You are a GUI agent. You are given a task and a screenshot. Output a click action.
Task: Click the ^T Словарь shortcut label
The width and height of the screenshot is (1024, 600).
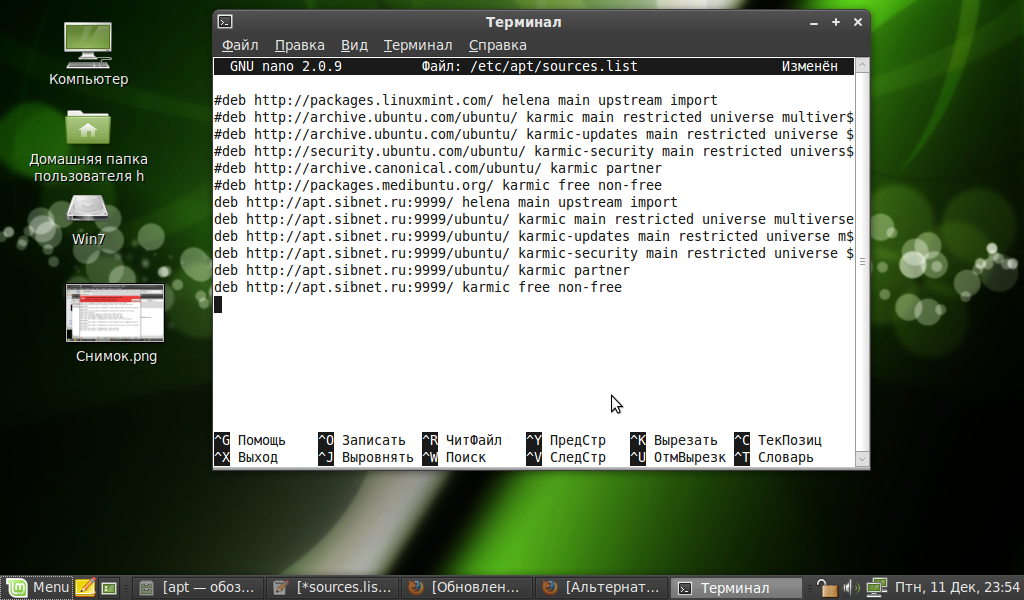tap(774, 457)
